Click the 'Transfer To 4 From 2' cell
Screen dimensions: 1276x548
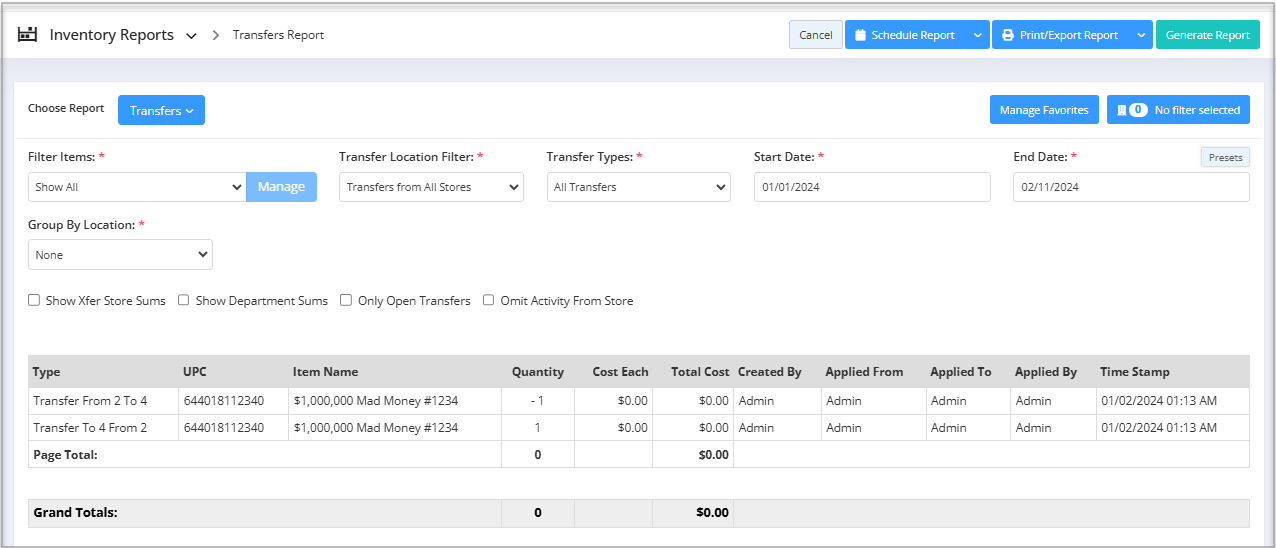click(x=103, y=428)
